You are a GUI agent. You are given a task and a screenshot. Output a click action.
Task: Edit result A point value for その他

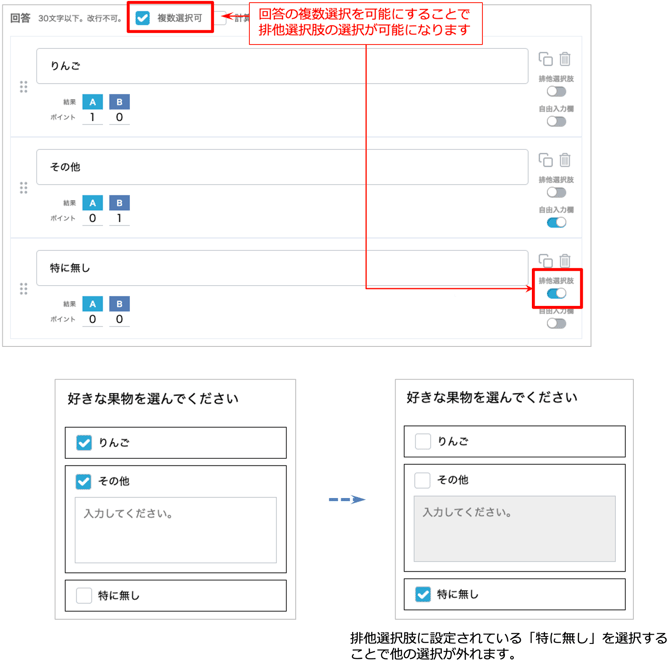click(92, 218)
